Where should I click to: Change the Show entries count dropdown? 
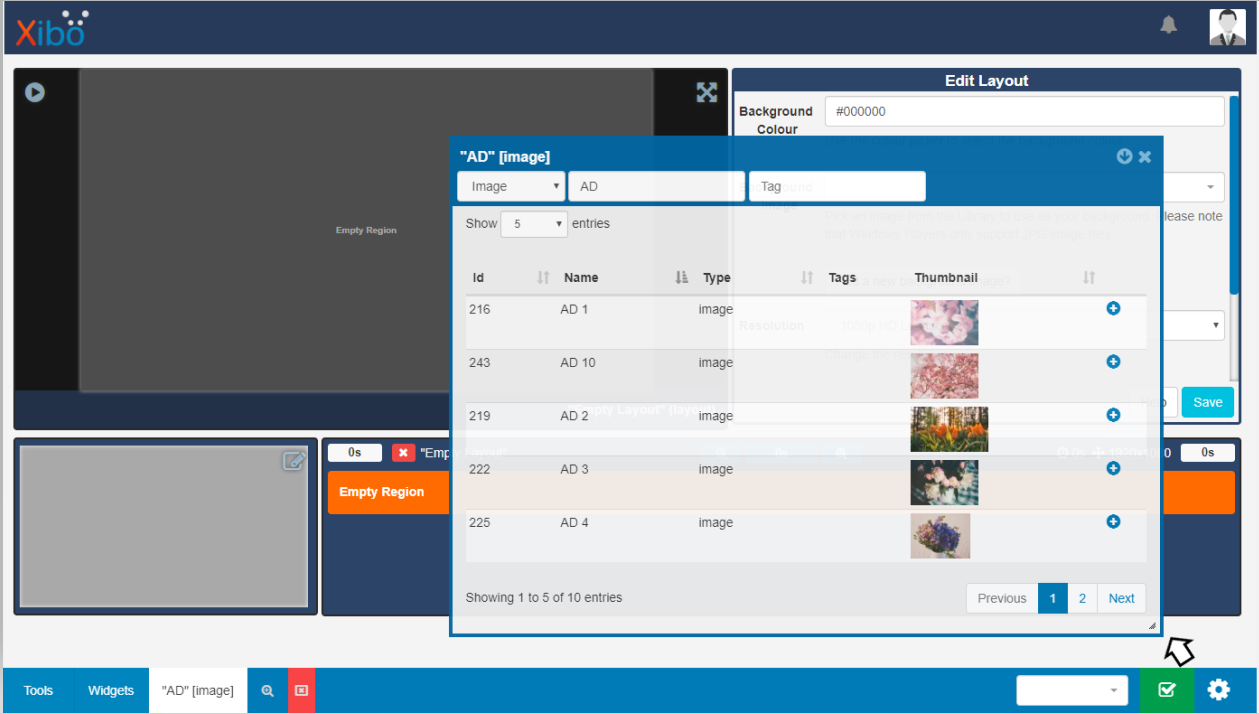tap(533, 223)
